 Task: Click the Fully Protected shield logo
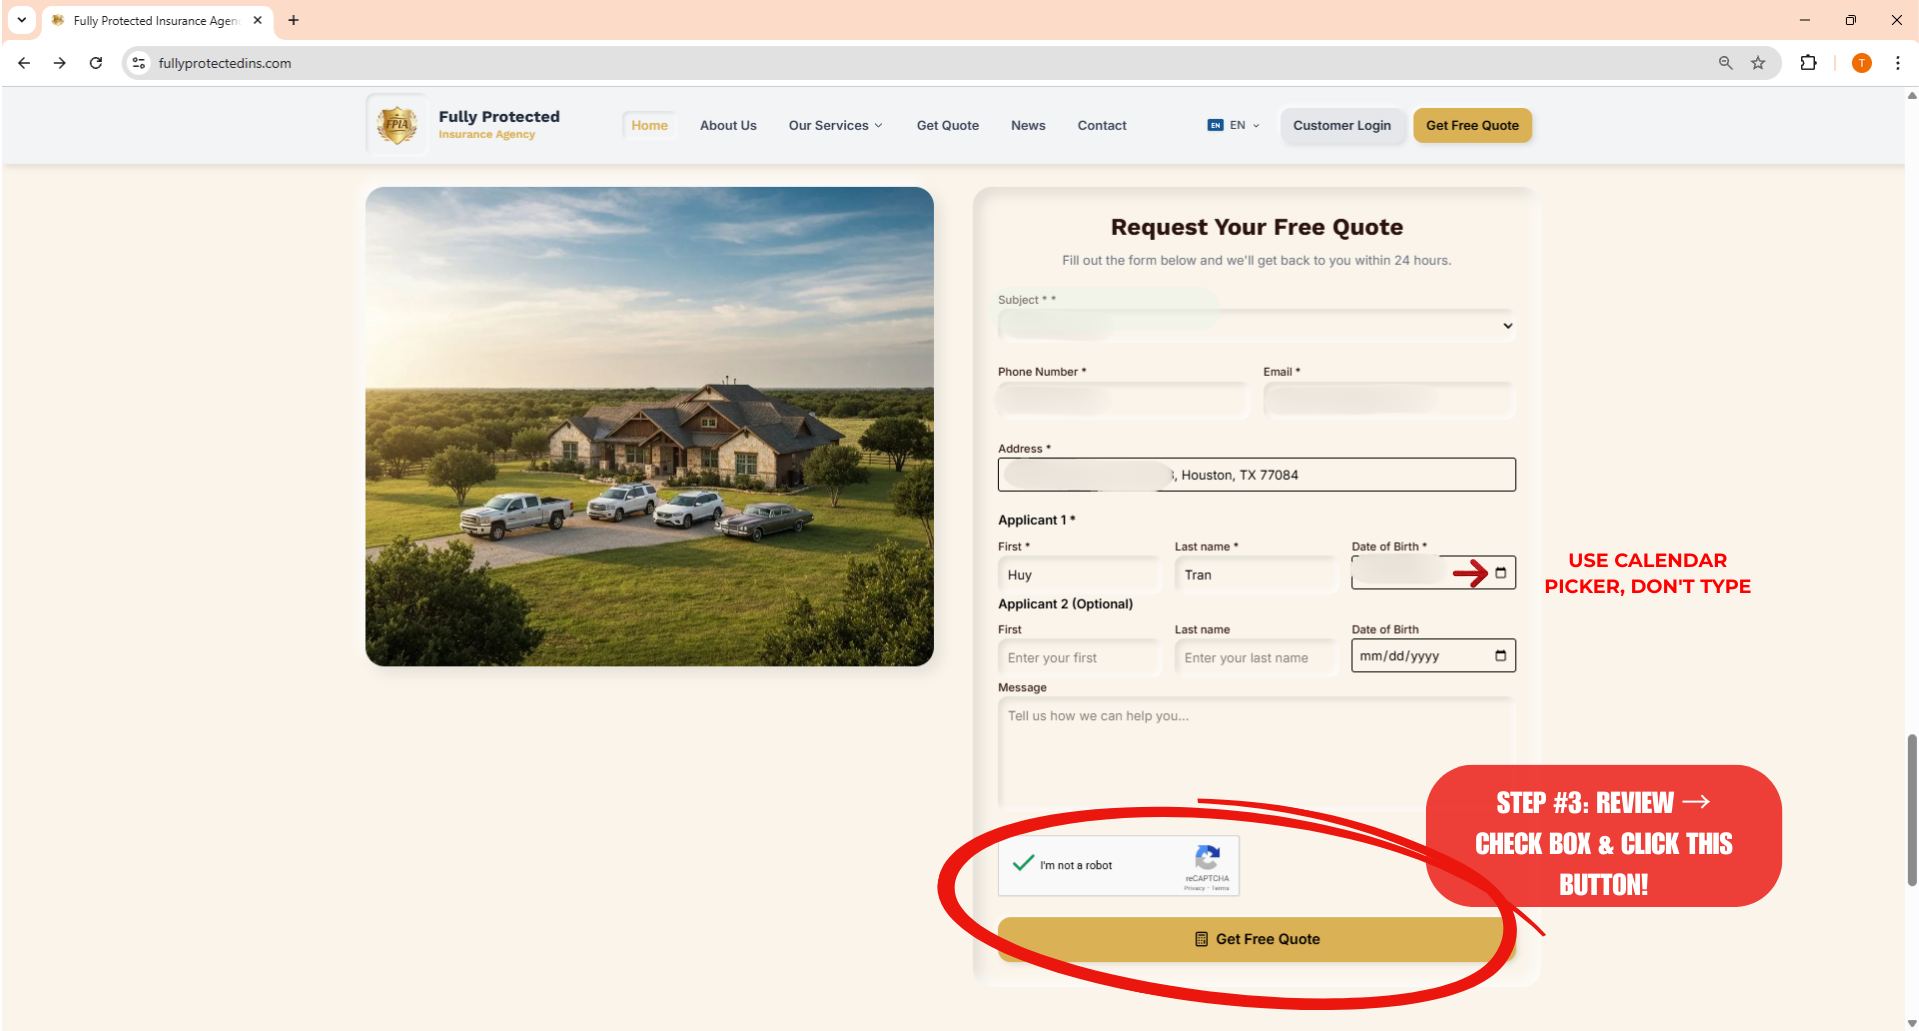(397, 125)
